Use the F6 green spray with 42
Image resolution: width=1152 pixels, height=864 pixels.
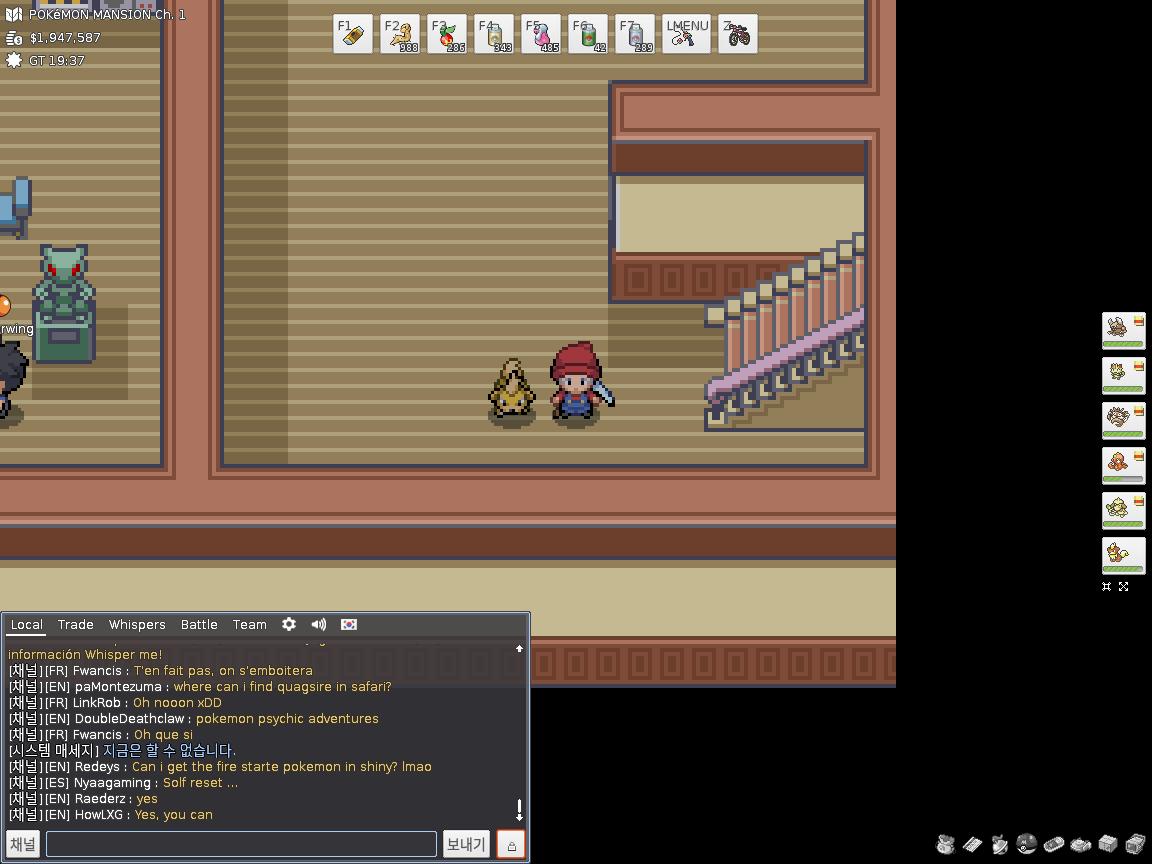pos(588,34)
